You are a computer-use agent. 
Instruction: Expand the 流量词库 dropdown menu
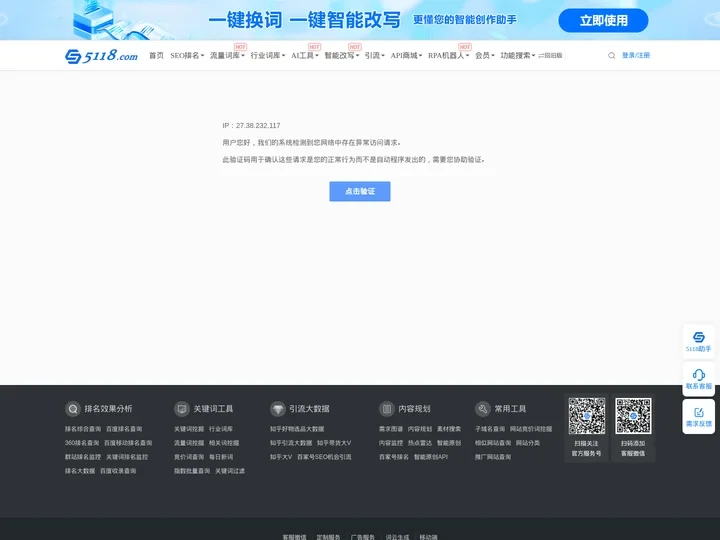[227, 56]
